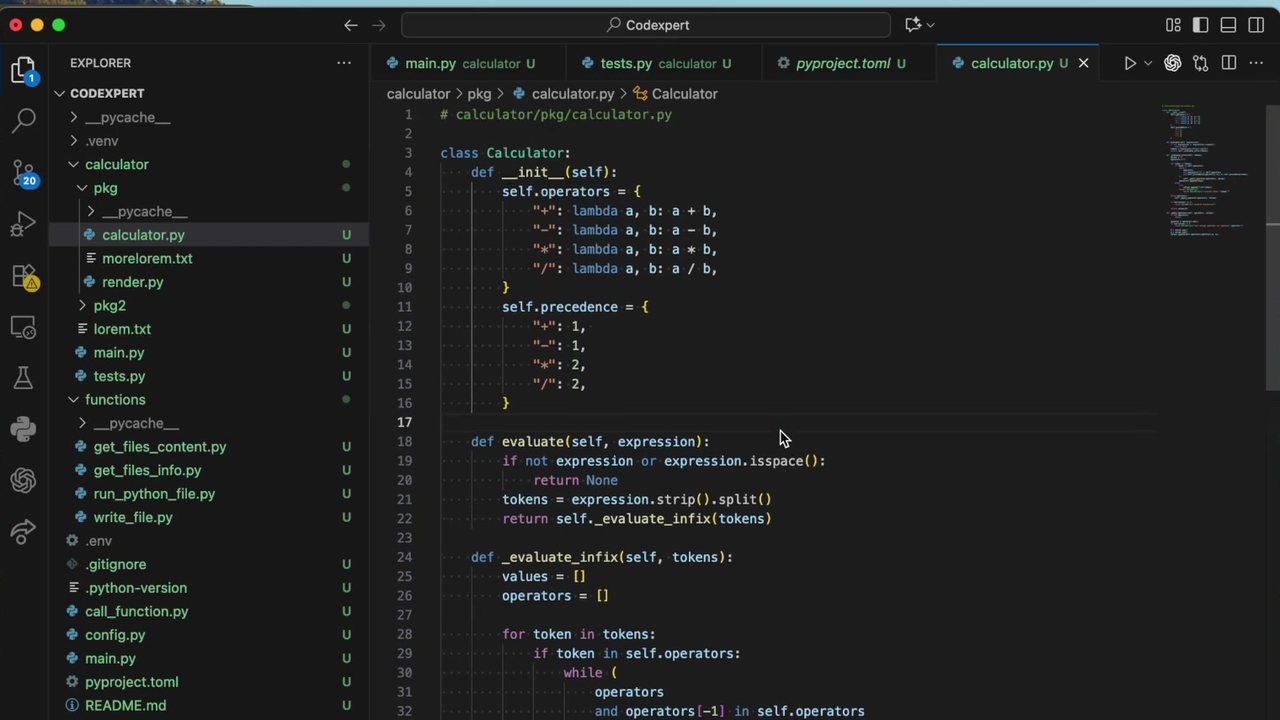
Task: Split the editor to the right
Action: tap(1229, 63)
